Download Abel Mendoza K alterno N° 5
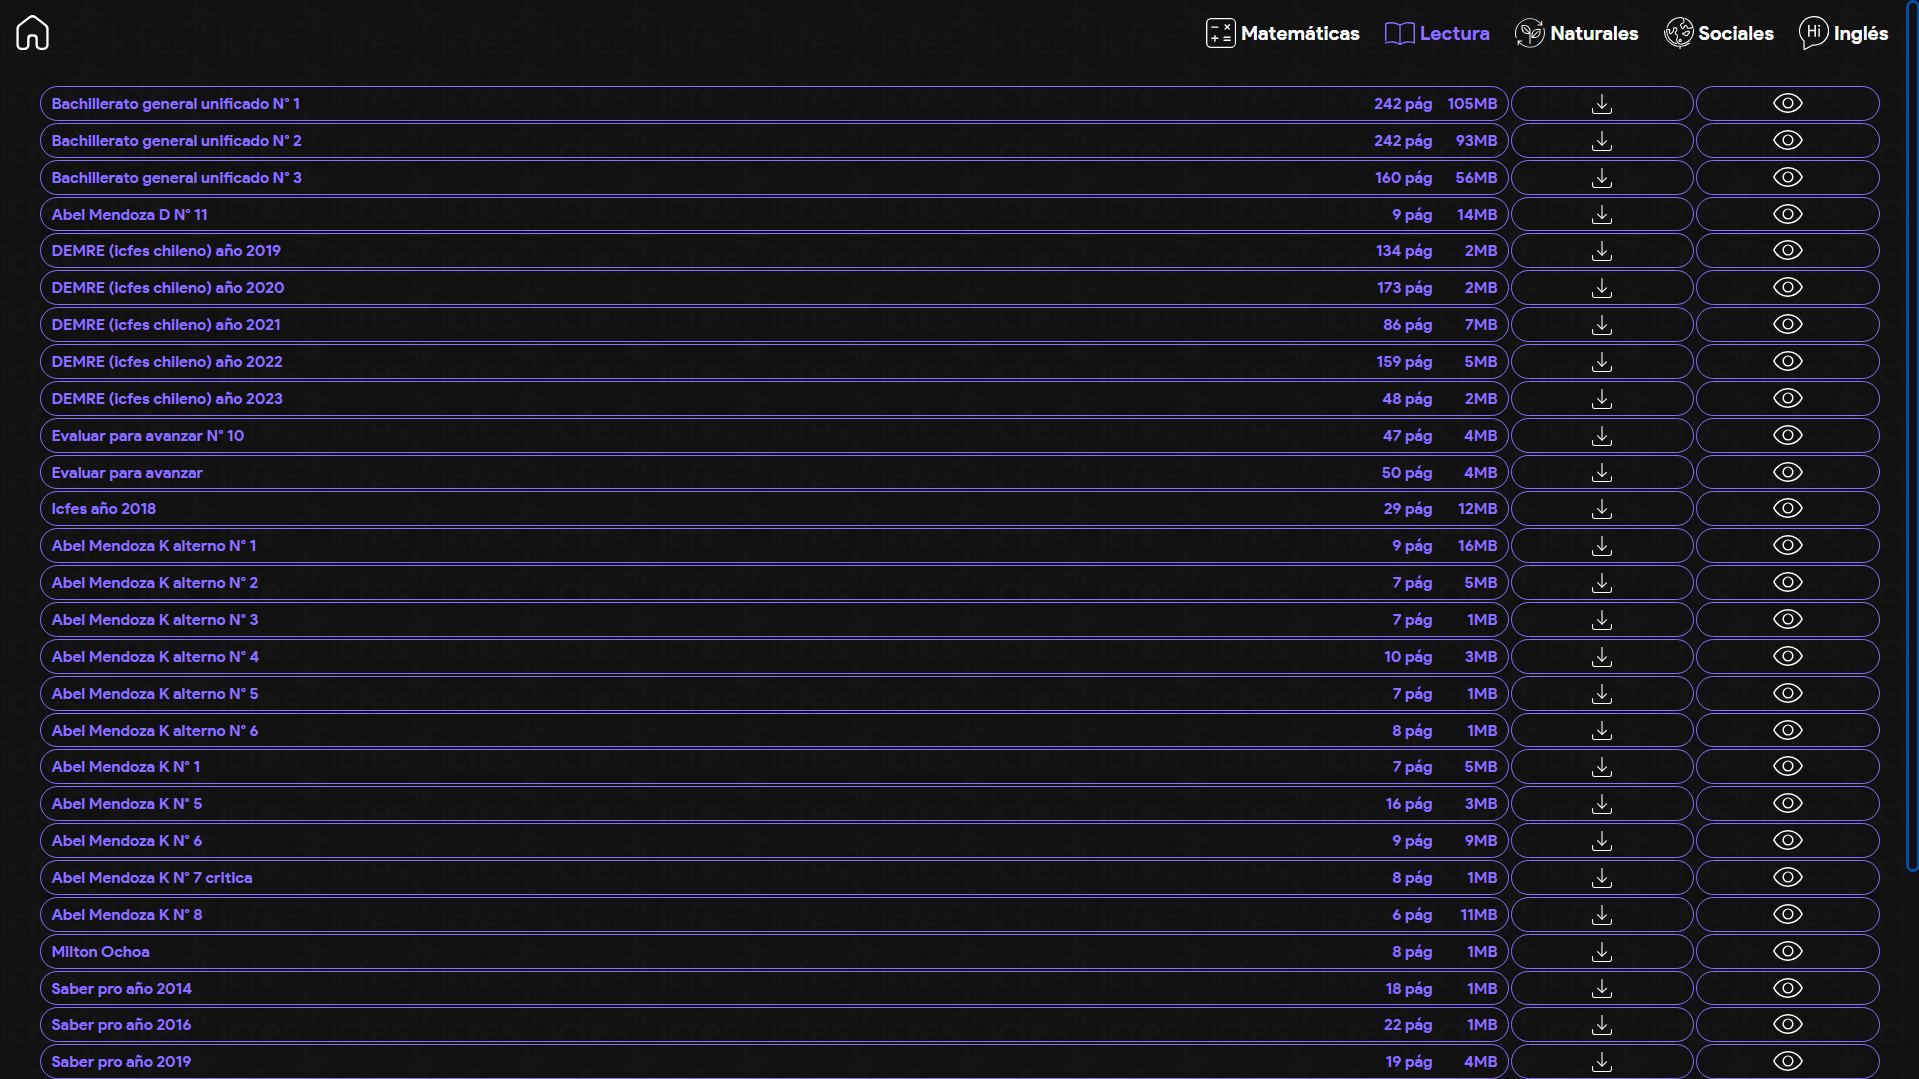The width and height of the screenshot is (1919, 1079). point(1602,694)
